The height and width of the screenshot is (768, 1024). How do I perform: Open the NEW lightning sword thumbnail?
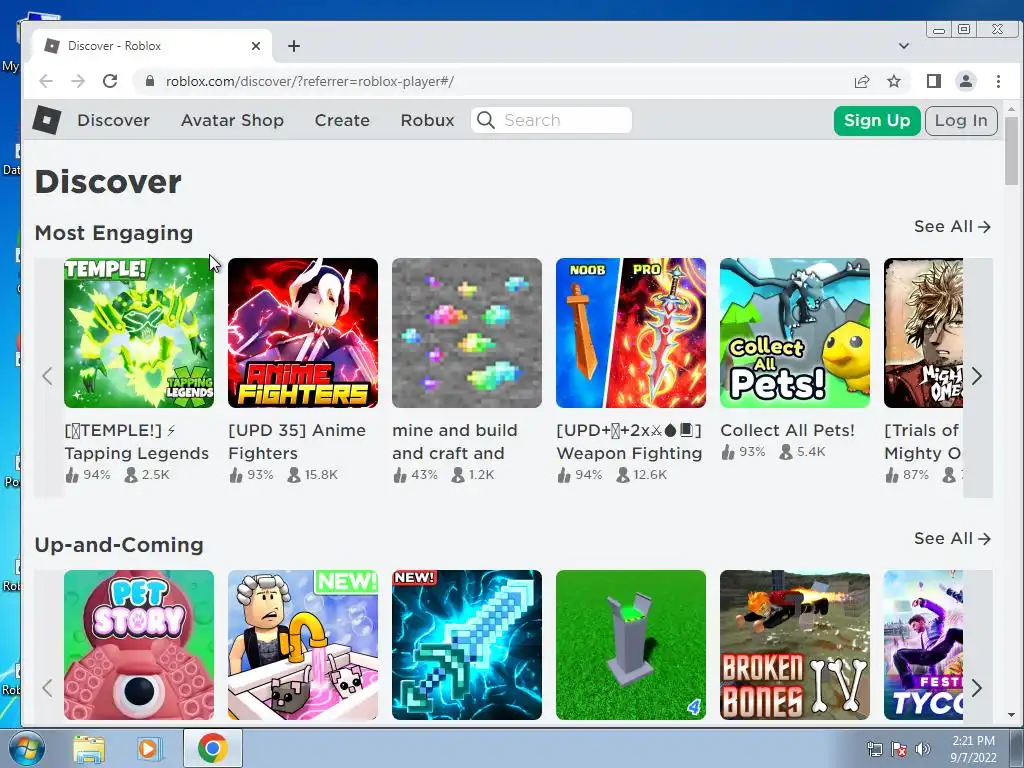467,645
